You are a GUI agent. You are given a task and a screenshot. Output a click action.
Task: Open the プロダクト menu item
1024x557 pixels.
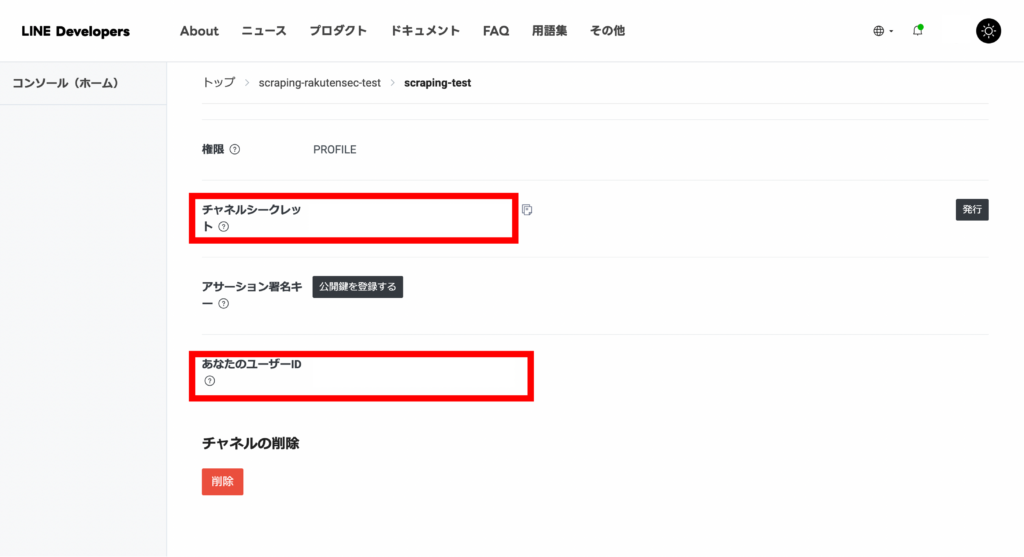click(338, 31)
